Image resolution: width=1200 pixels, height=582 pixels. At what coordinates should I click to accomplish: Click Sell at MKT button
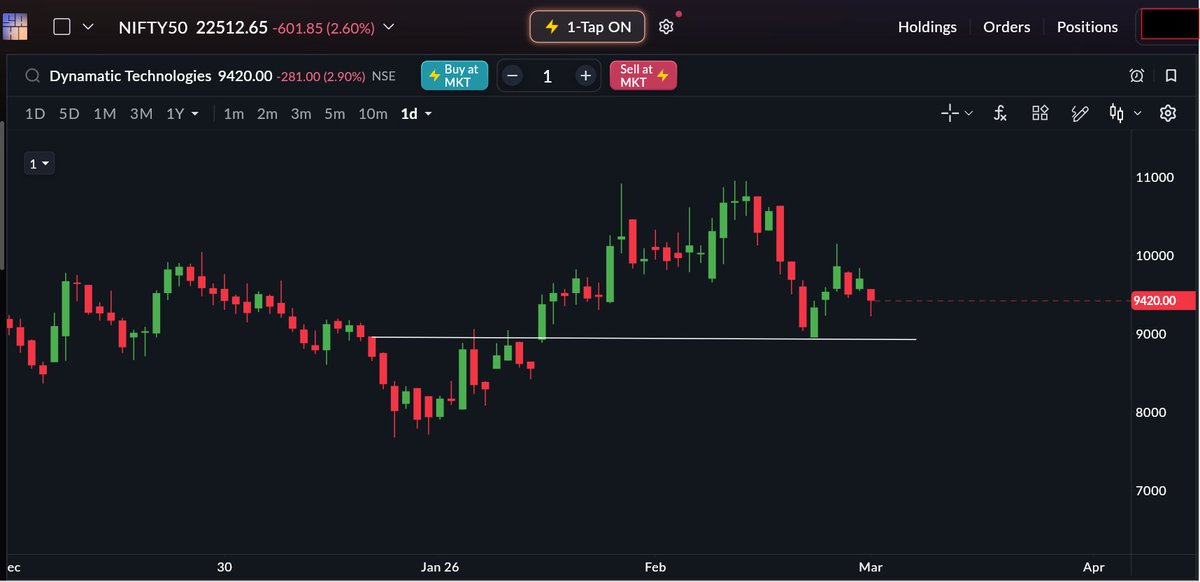point(643,76)
